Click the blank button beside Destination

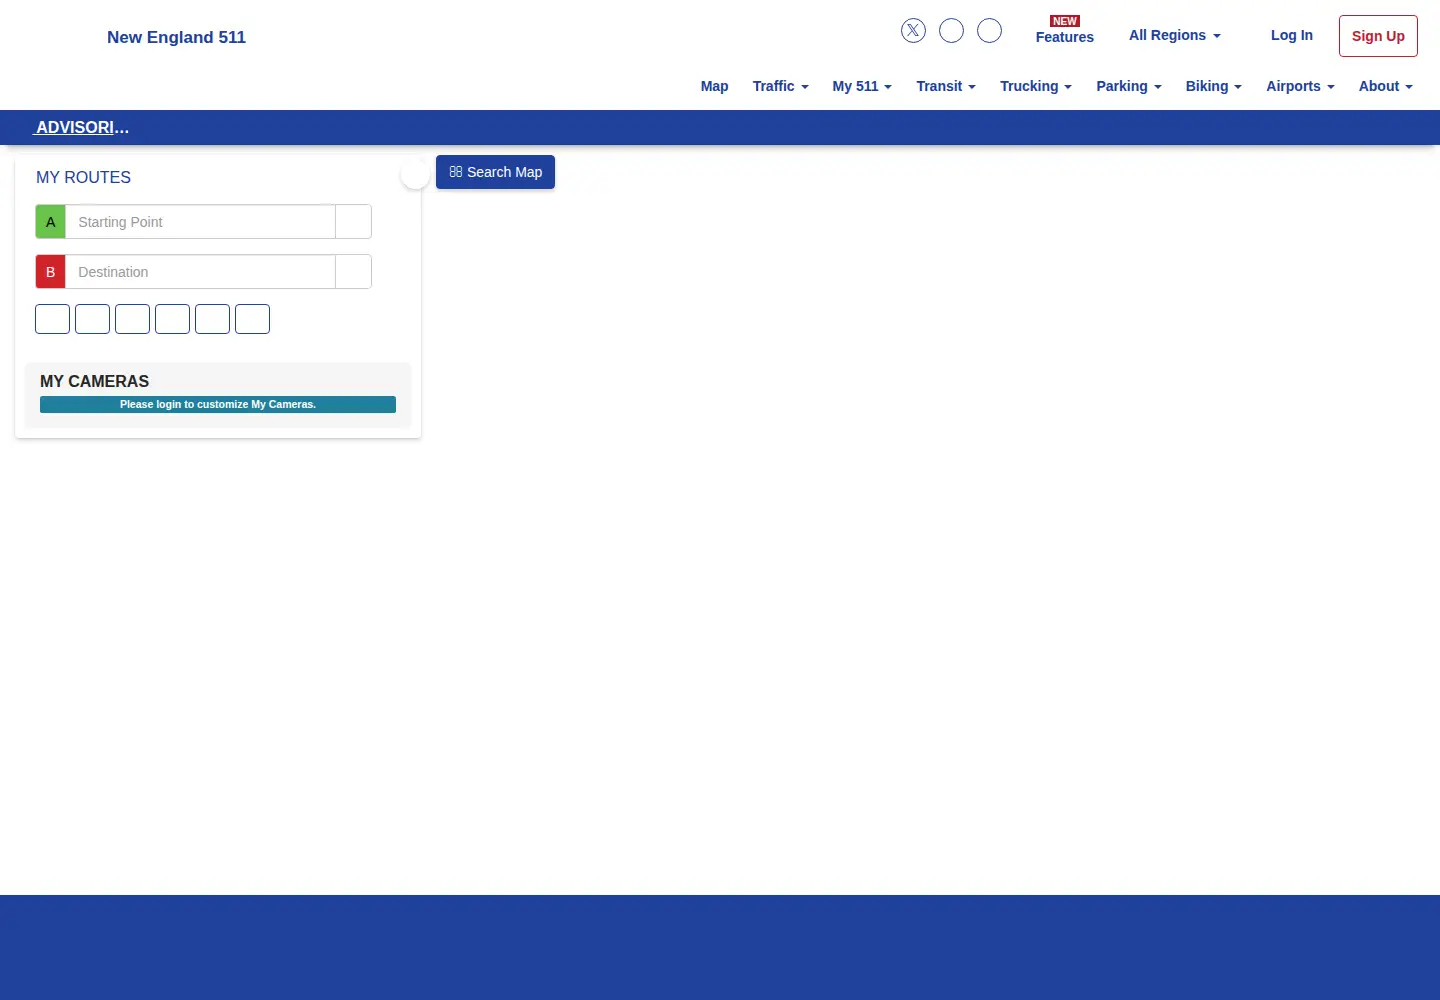coord(353,272)
